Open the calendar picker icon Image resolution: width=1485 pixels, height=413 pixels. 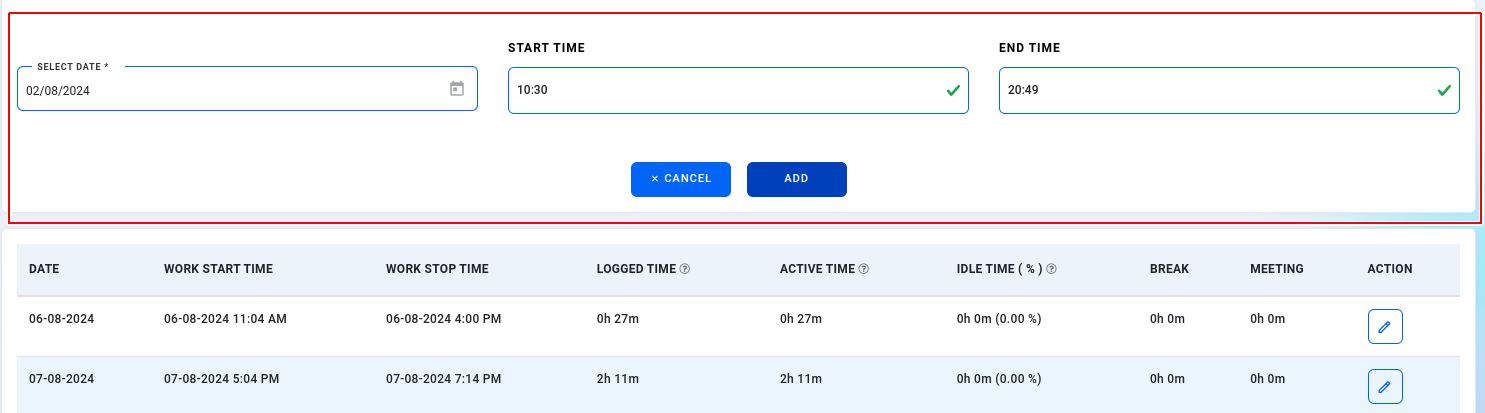pyautogui.click(x=457, y=89)
